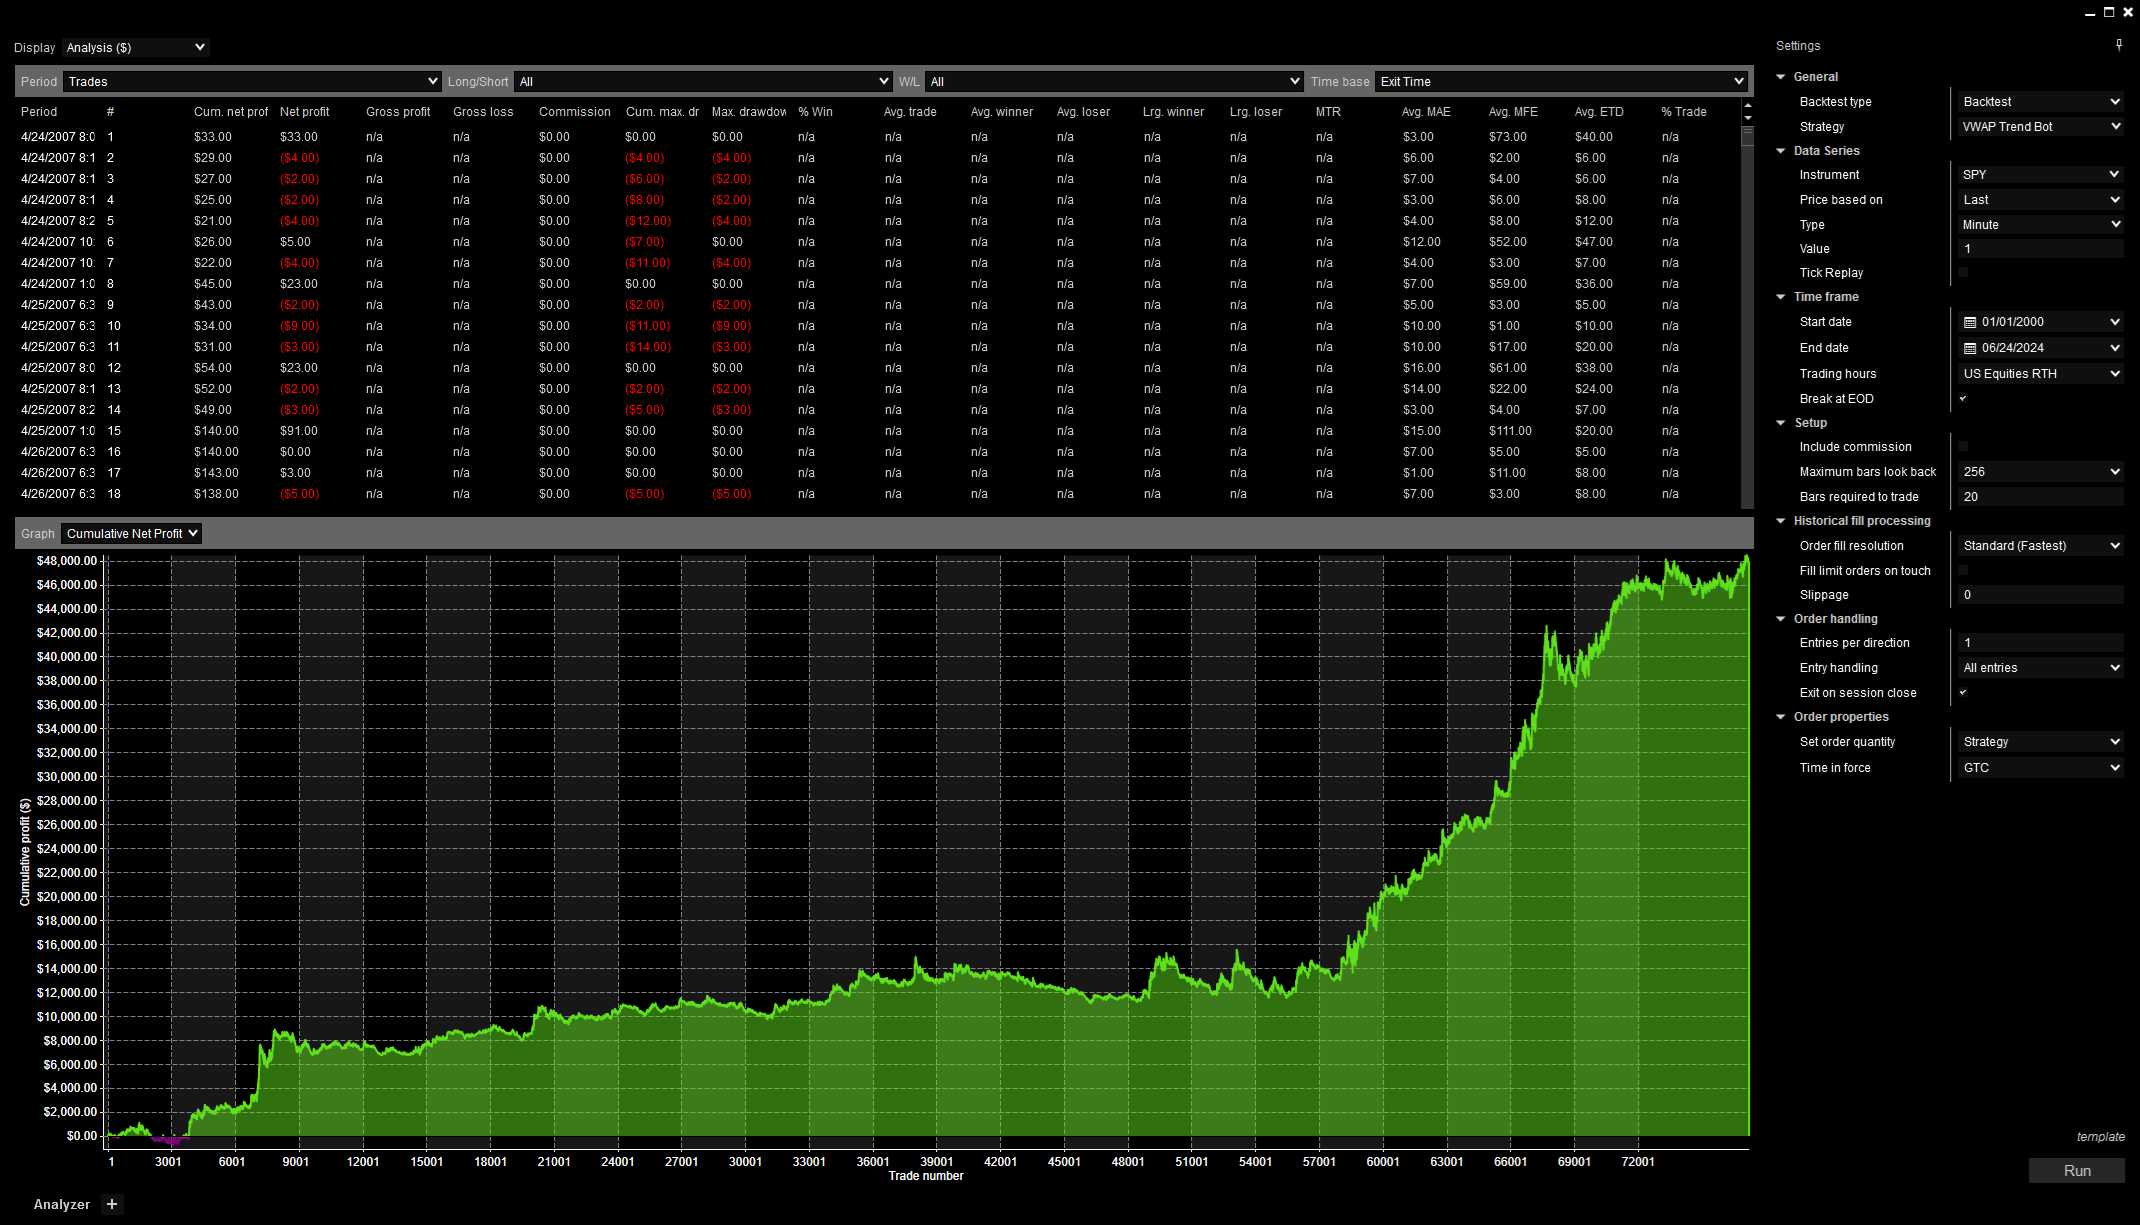The height and width of the screenshot is (1225, 2140).
Task: Sort by the Avg. trade column header
Action: click(910, 112)
